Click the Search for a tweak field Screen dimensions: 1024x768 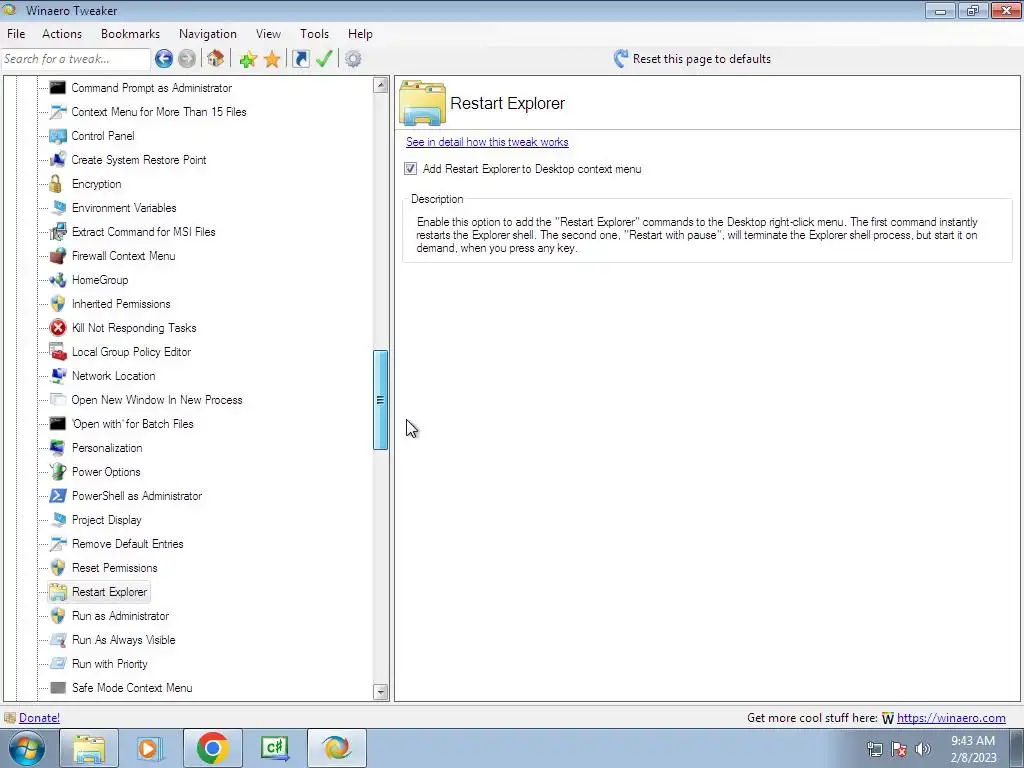pos(76,59)
